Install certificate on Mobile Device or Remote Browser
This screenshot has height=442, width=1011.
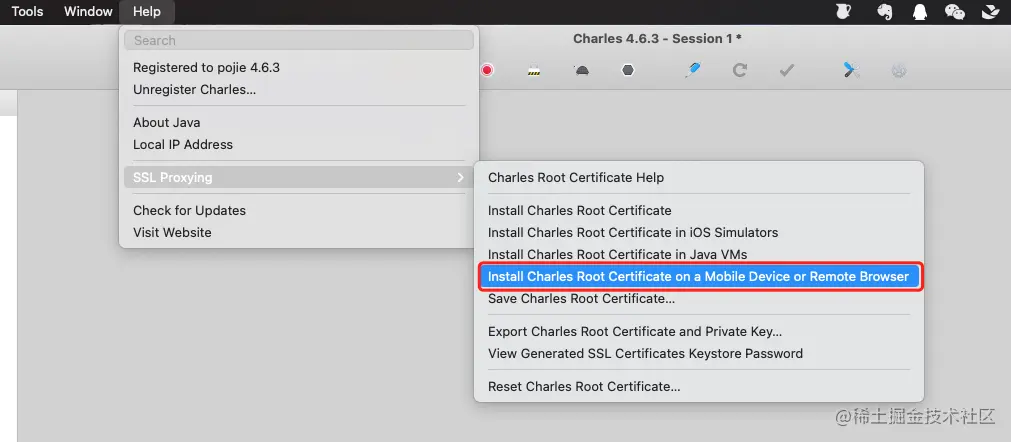699,276
